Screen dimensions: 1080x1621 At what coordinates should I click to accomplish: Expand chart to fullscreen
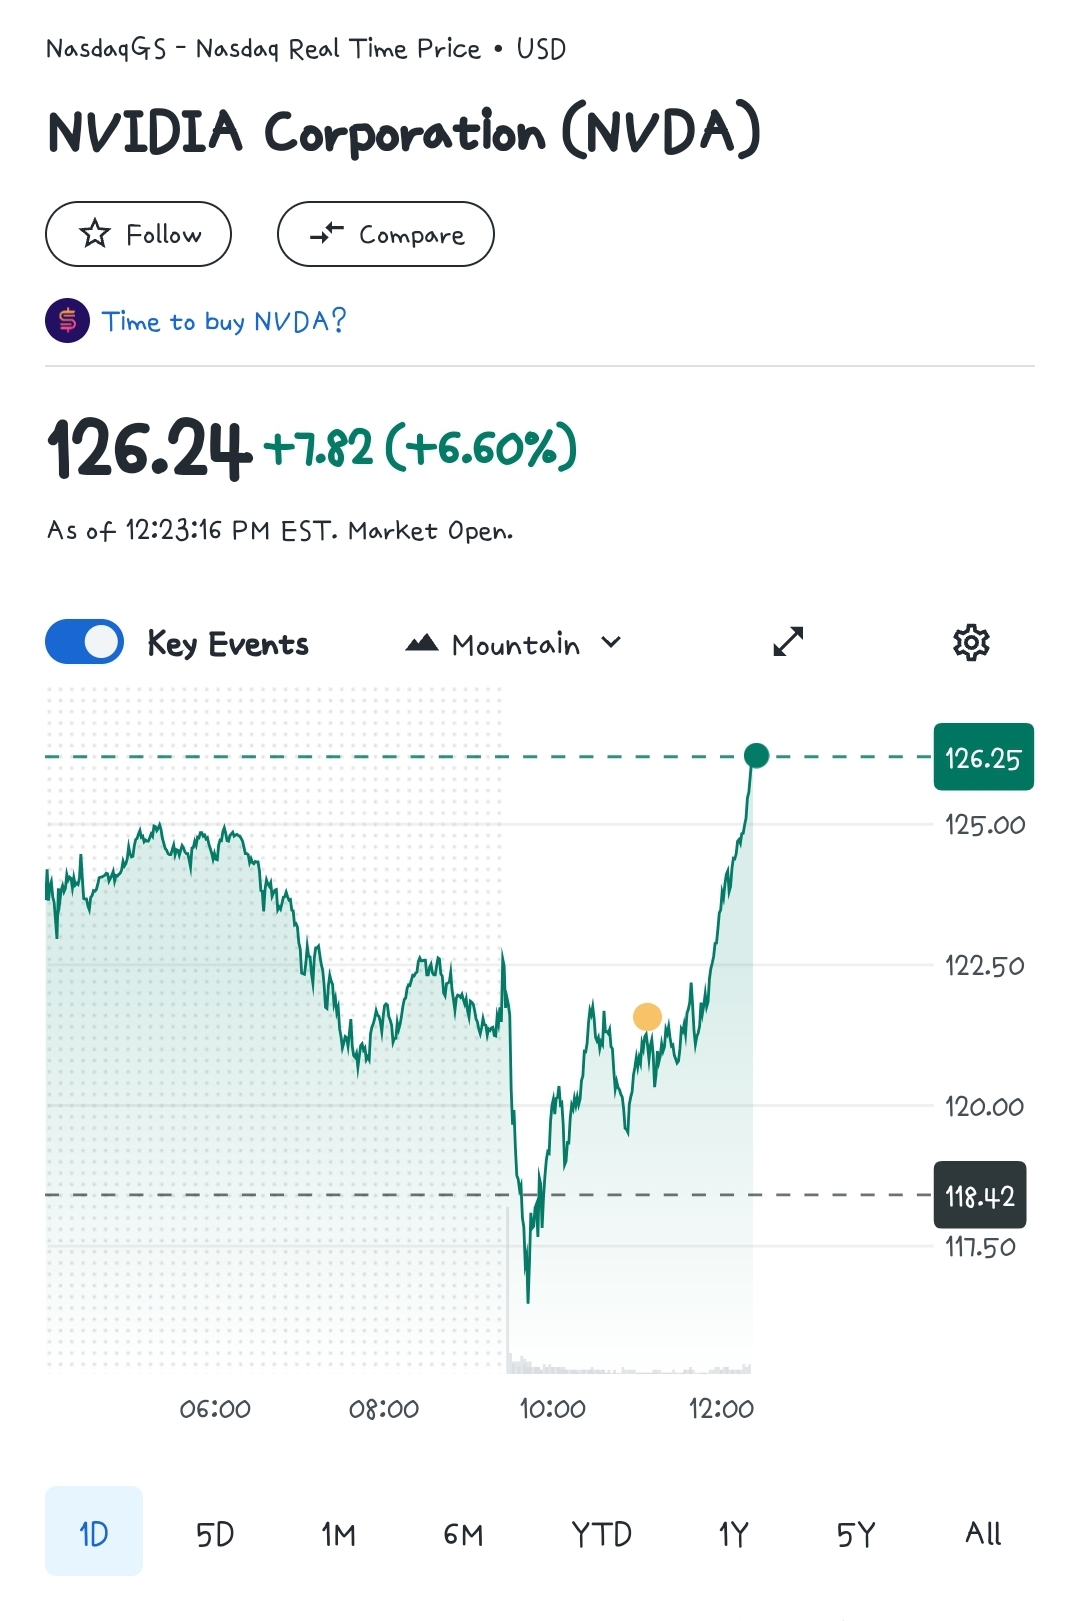coord(788,642)
